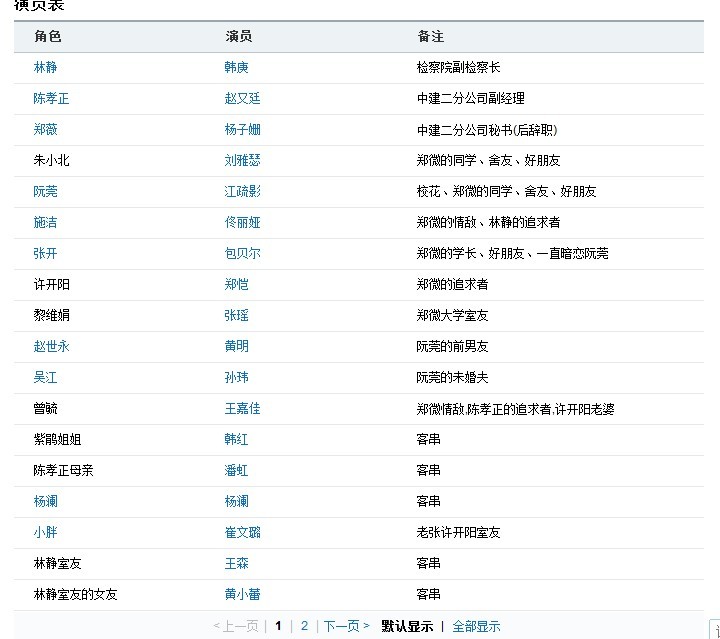Viewport: 720px width, 639px height.
Task: Click disabled 上一页 previous page link
Action: click(x=236, y=626)
